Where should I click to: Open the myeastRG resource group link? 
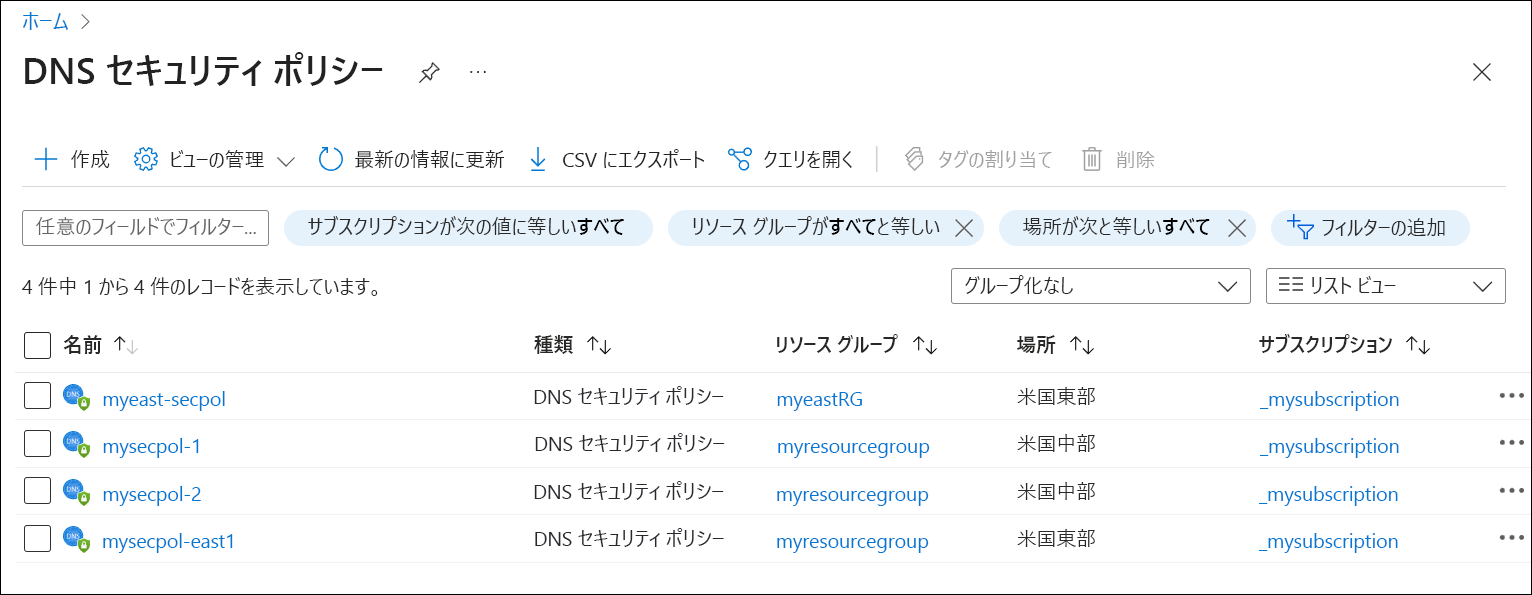[x=820, y=399]
